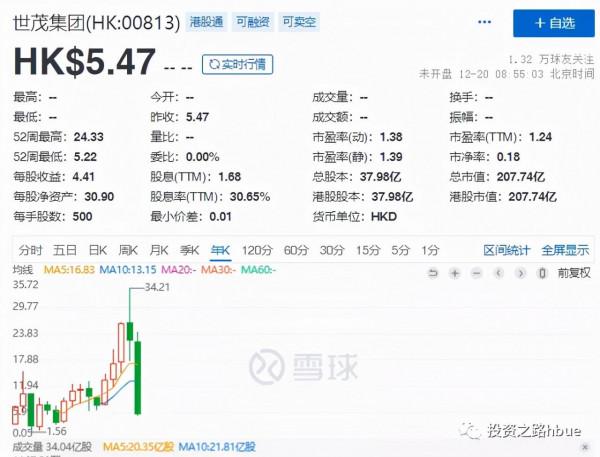
Task: Select the 日K chart tab
Action: click(98, 250)
